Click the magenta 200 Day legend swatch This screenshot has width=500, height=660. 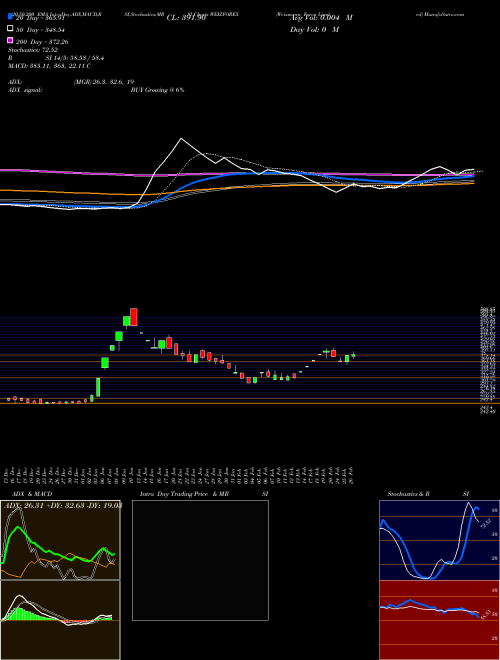click(11, 40)
